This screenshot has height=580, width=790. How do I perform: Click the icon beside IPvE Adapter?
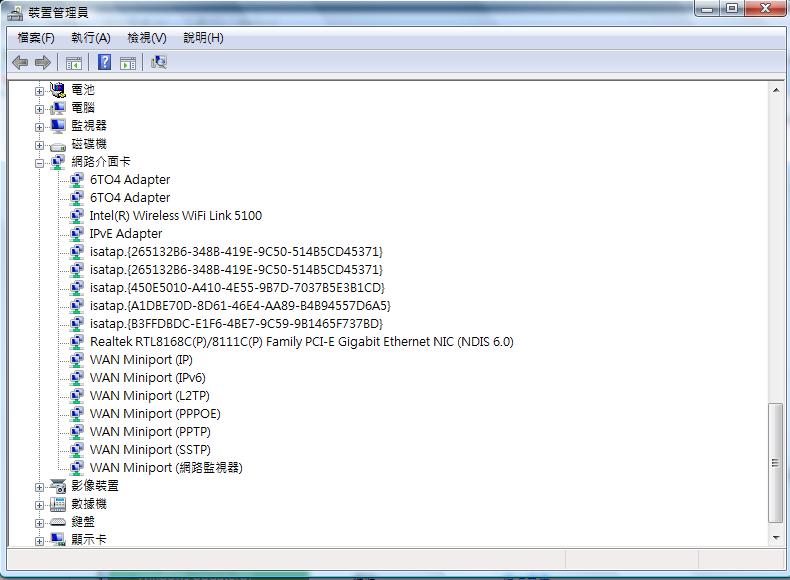(x=77, y=234)
